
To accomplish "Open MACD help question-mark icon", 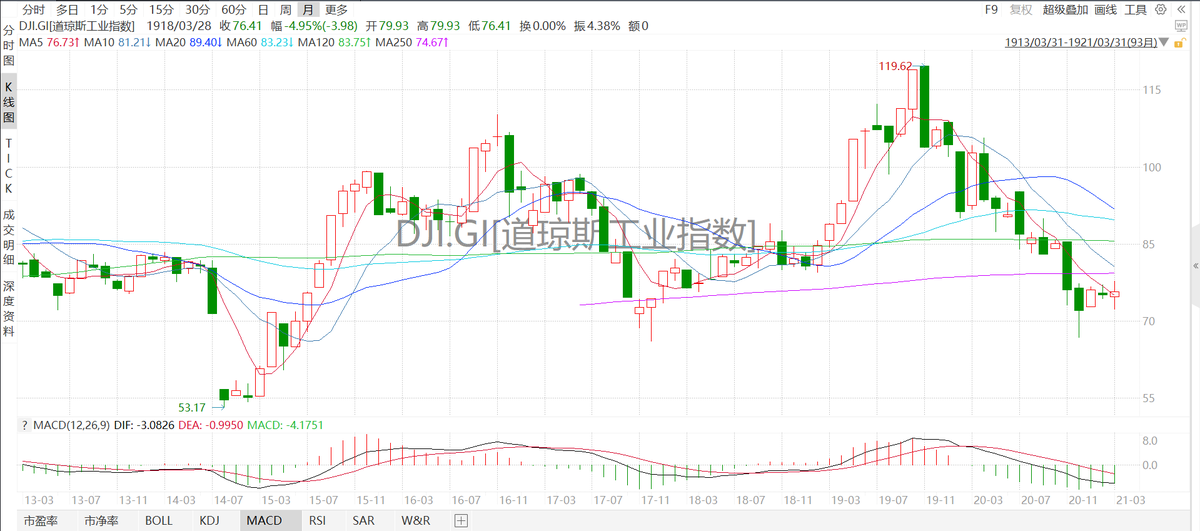I will click(24, 426).
